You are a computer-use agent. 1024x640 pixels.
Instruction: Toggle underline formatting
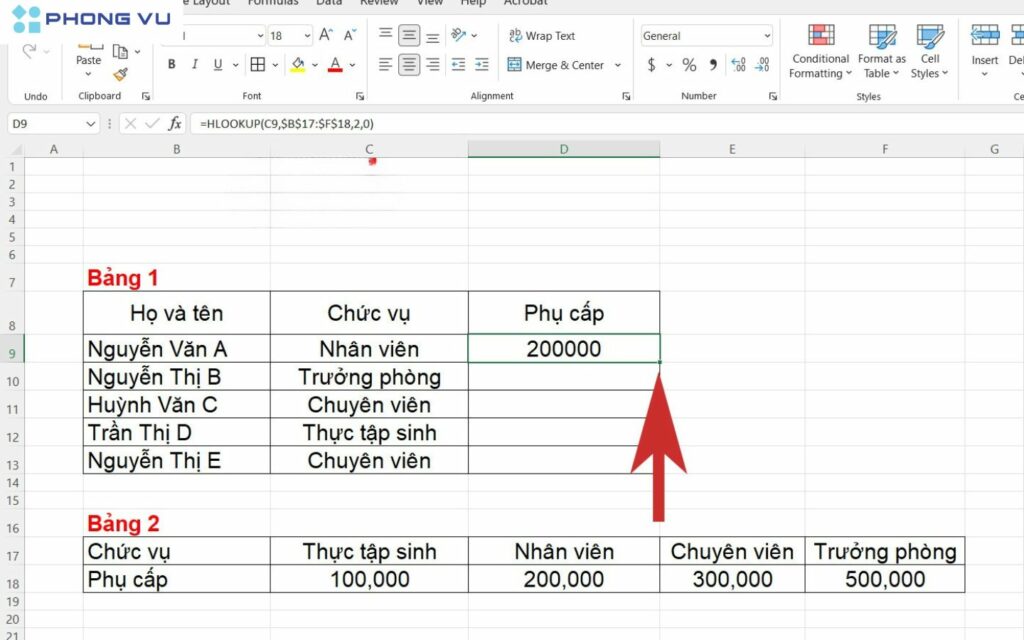click(x=218, y=64)
